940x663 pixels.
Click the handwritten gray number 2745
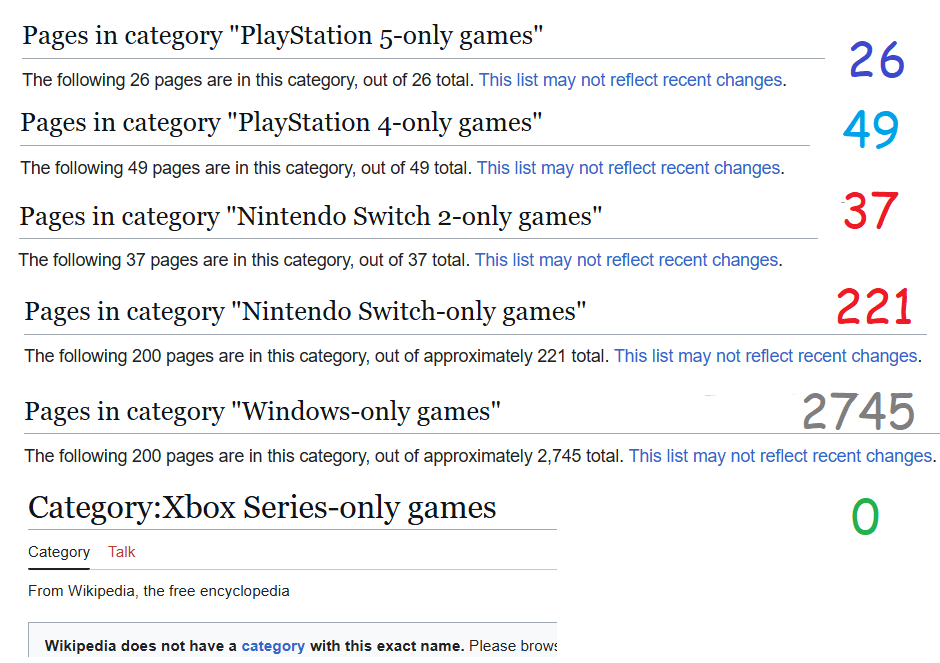pos(858,411)
